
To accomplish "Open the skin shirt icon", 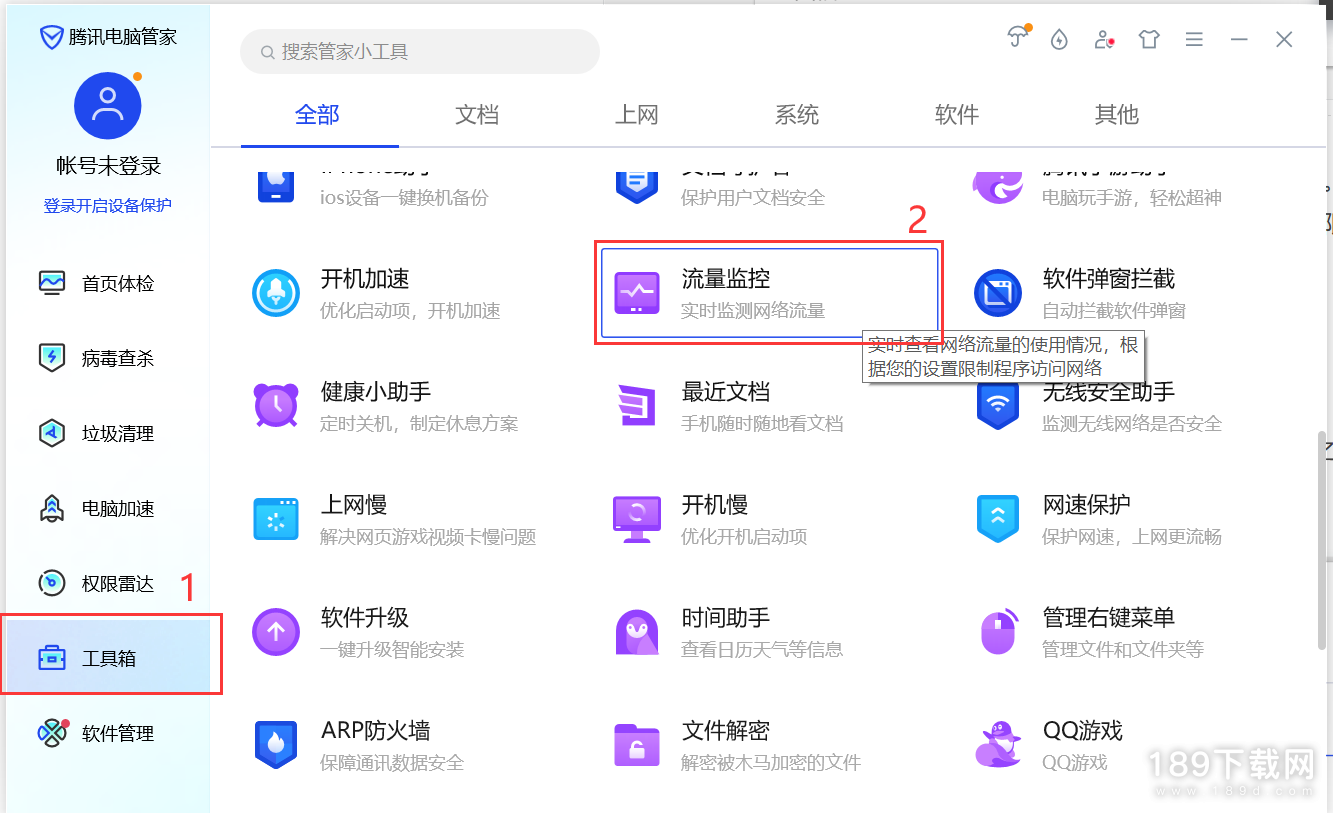I will [x=1149, y=39].
